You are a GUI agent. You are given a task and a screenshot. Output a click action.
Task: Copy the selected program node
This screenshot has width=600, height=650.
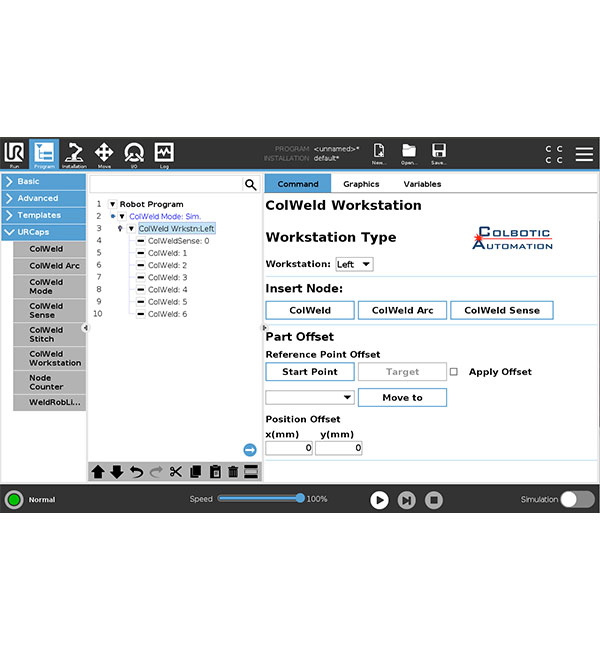pyautogui.click(x=195, y=472)
